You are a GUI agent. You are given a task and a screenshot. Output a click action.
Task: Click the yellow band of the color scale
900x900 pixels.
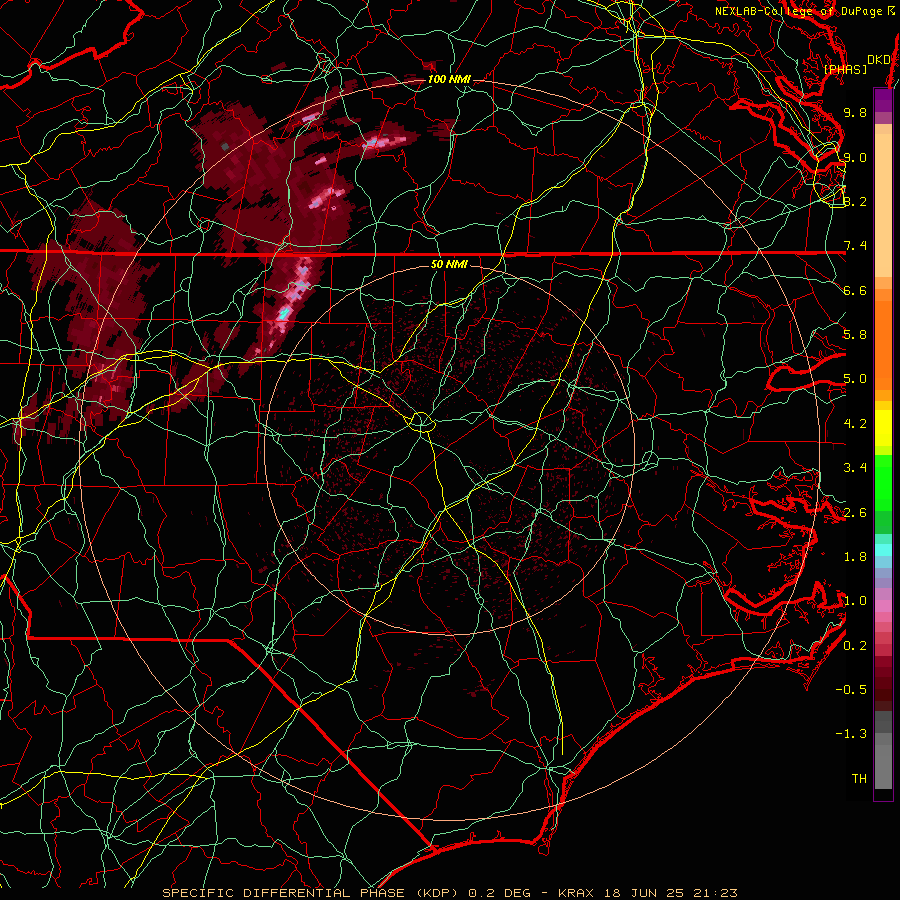point(883,428)
